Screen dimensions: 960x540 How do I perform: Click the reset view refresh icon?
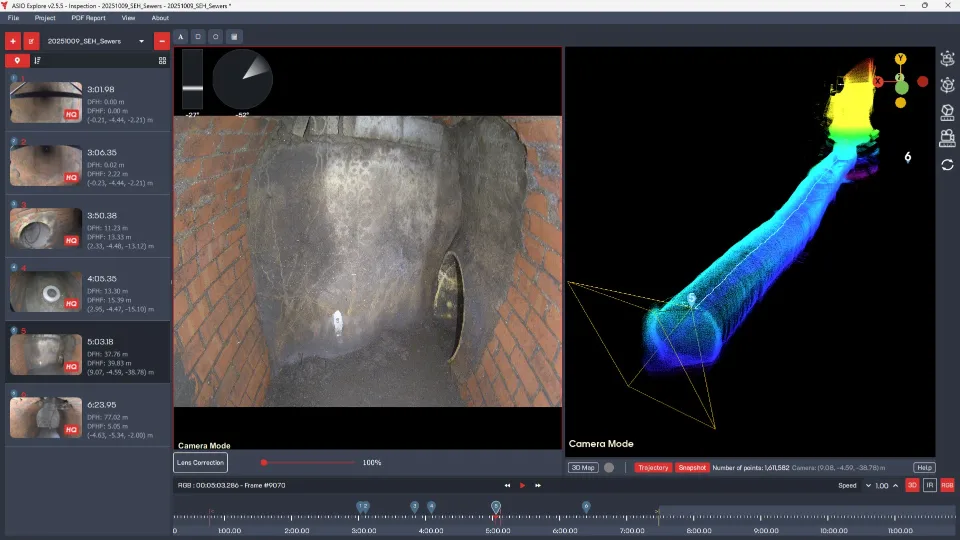click(x=947, y=164)
